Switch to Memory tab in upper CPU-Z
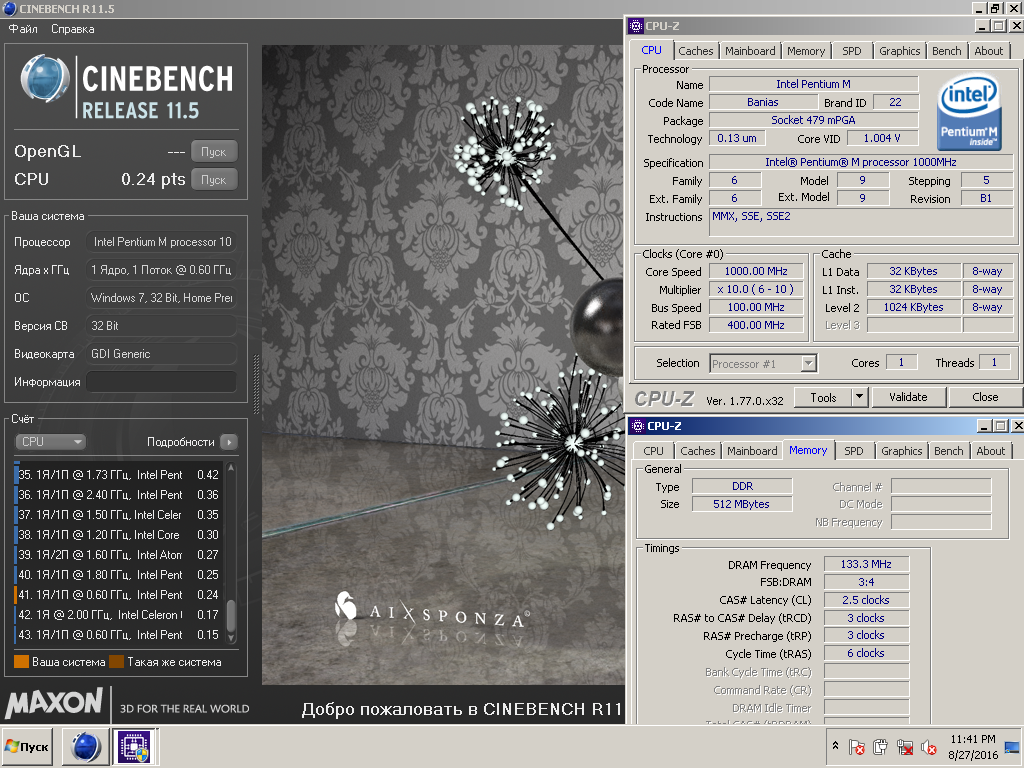This screenshot has width=1024, height=768. [806, 51]
